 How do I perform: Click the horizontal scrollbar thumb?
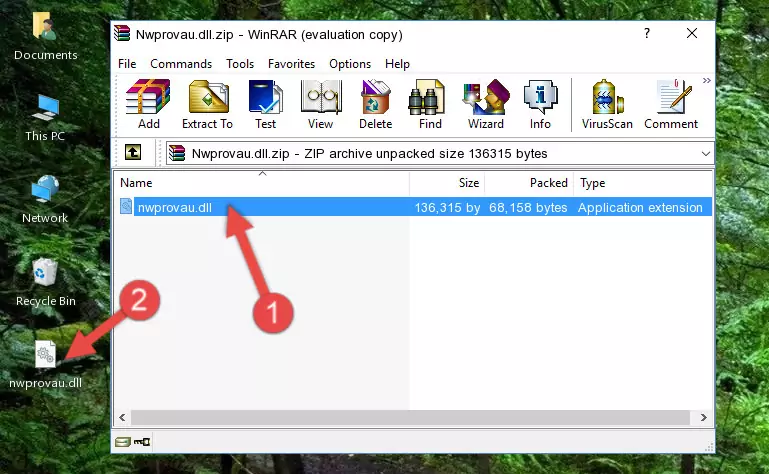click(410, 418)
